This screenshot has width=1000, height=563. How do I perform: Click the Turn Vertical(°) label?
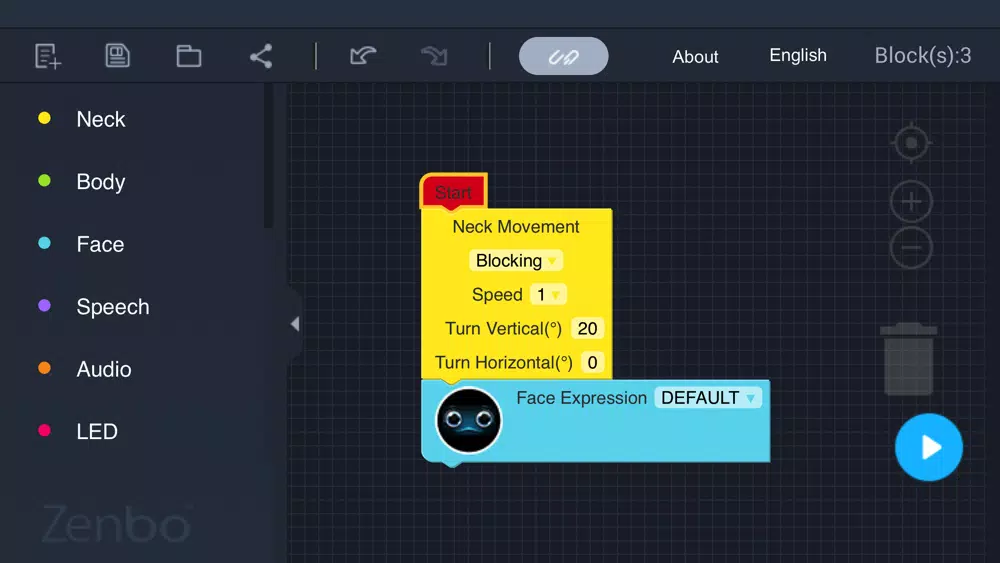[x=503, y=328]
